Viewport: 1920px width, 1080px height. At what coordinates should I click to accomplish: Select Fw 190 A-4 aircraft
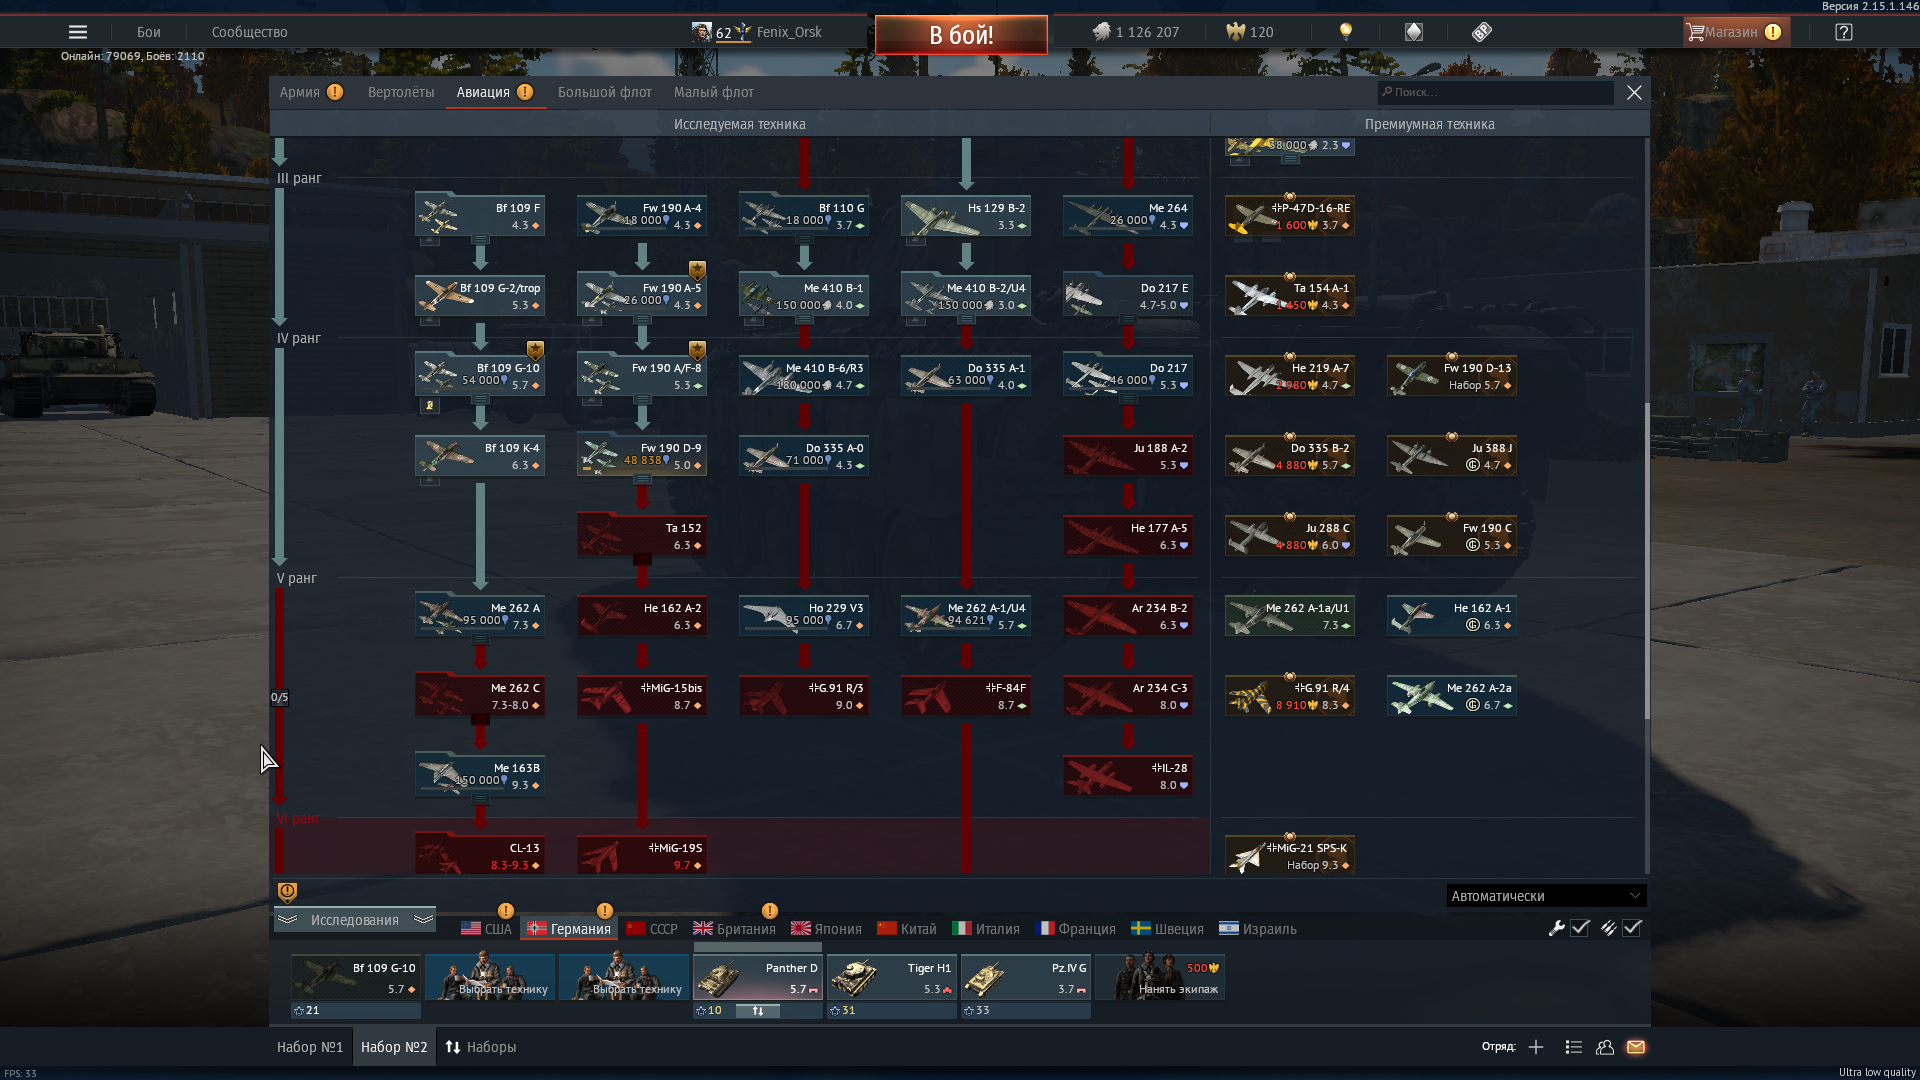click(x=642, y=216)
